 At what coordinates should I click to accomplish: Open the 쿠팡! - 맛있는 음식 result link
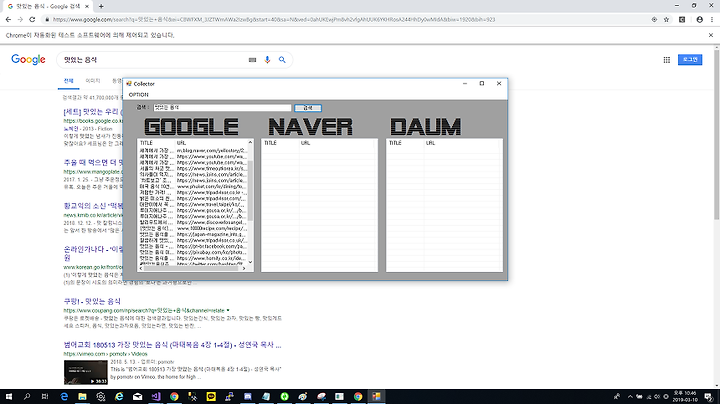pos(92,301)
